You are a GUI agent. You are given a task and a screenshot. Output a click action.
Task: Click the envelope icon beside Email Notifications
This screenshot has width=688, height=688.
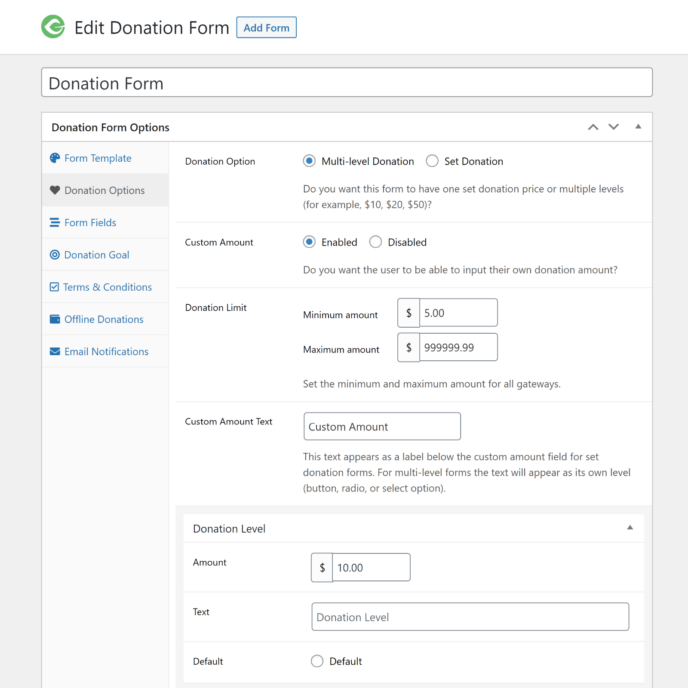55,351
